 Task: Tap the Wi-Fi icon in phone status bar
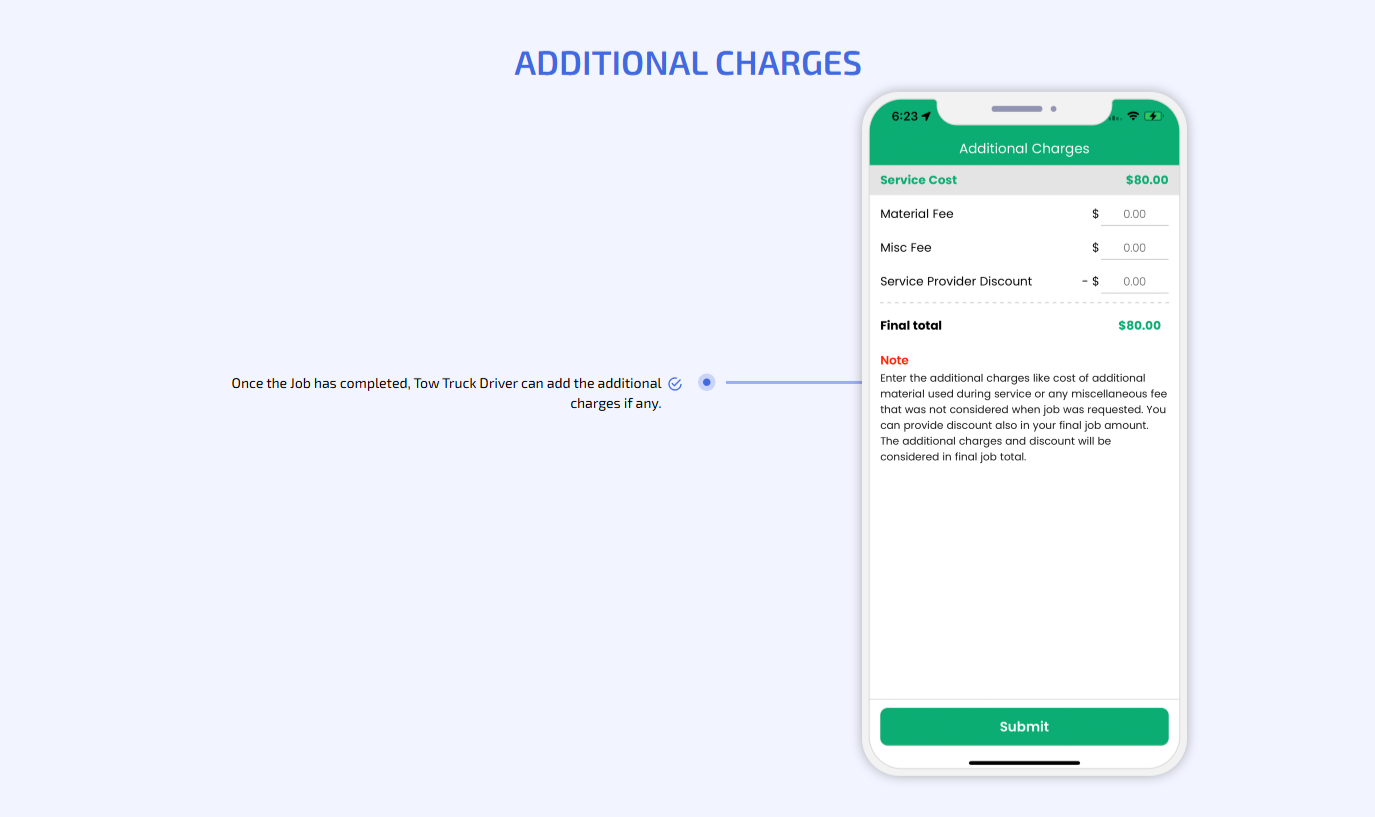1133,116
